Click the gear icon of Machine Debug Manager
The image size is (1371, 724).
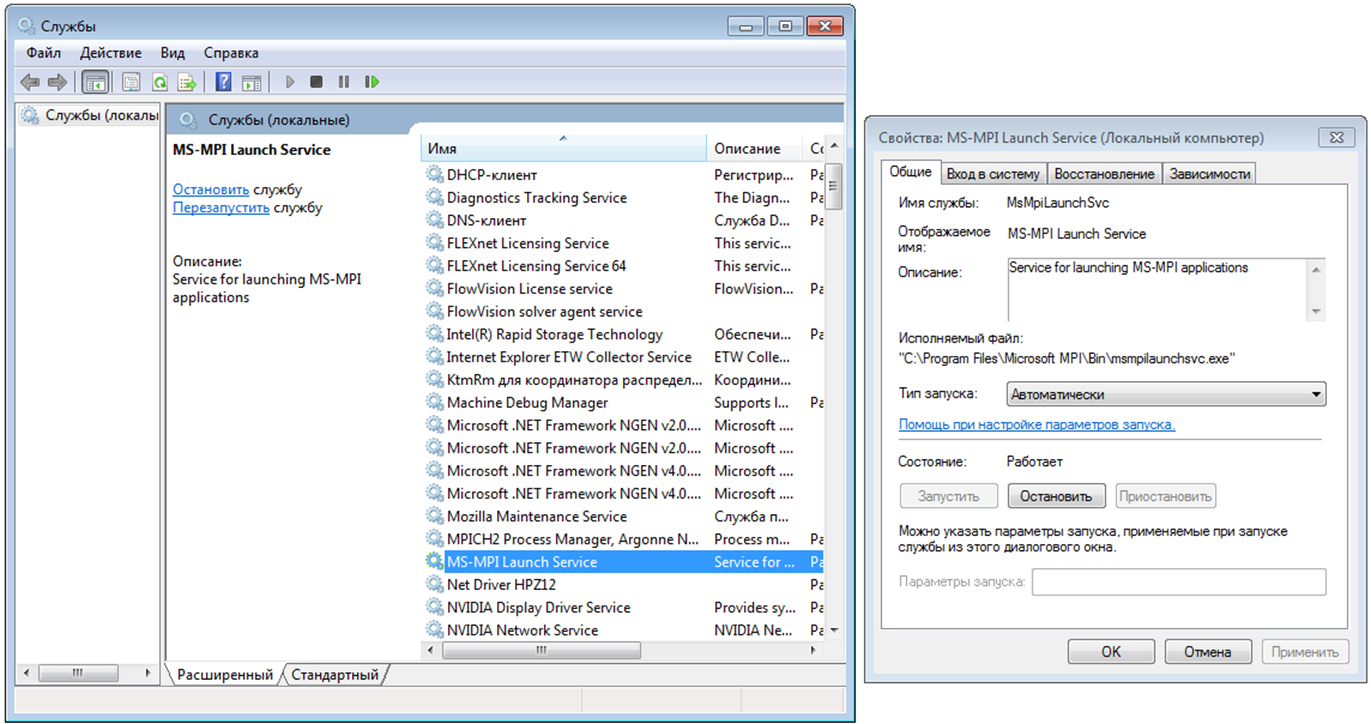coord(435,402)
